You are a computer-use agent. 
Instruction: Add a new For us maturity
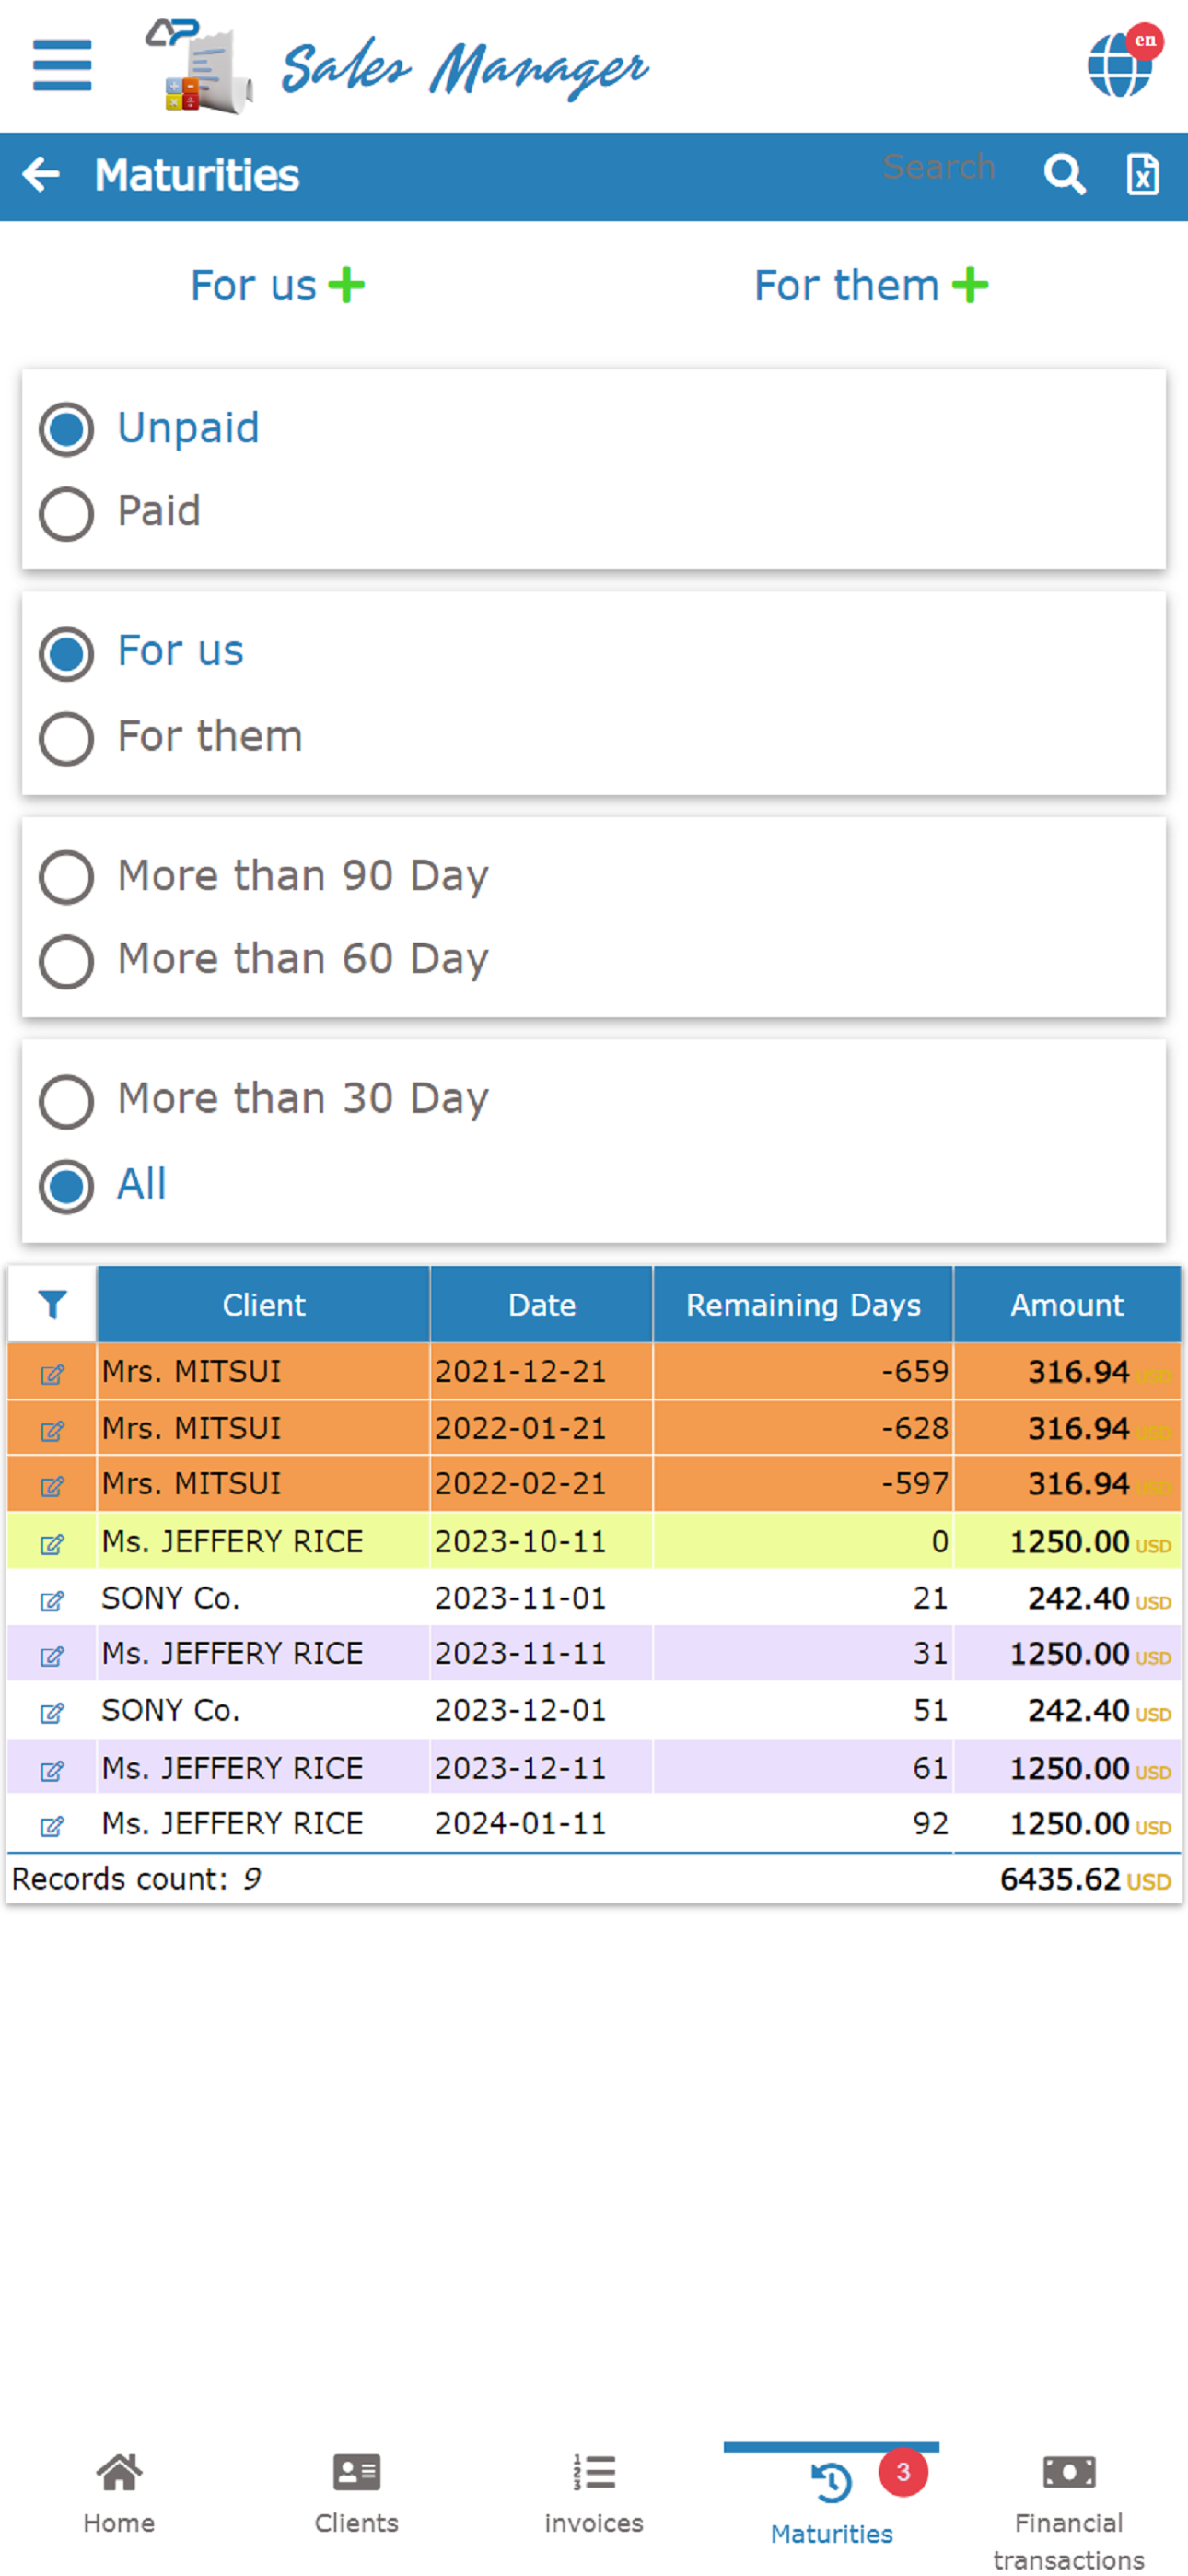[x=277, y=285]
